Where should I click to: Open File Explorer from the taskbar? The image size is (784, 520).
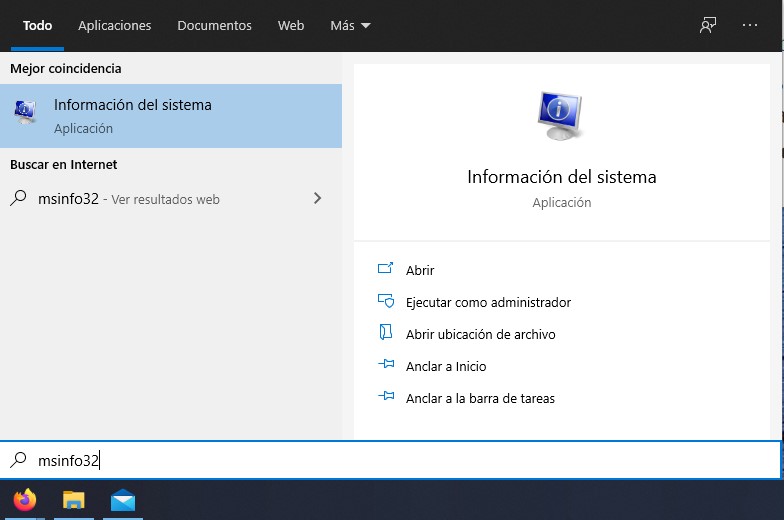[74, 500]
